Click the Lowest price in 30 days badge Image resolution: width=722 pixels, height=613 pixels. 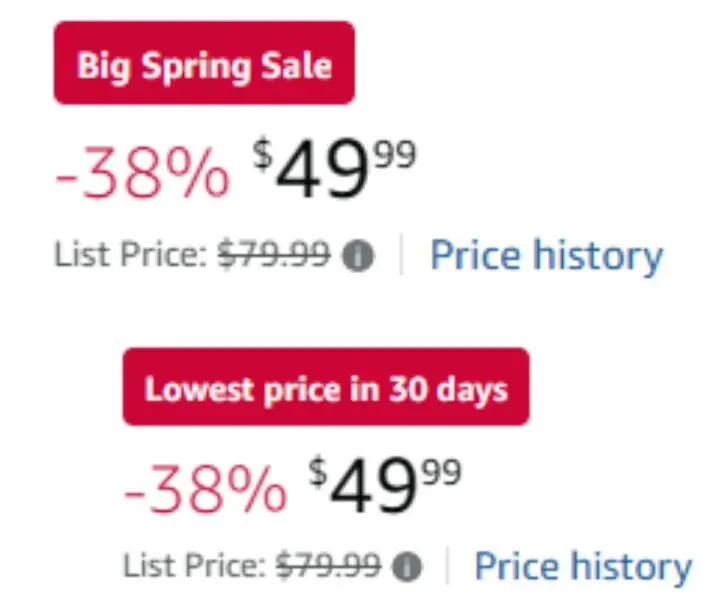326,388
